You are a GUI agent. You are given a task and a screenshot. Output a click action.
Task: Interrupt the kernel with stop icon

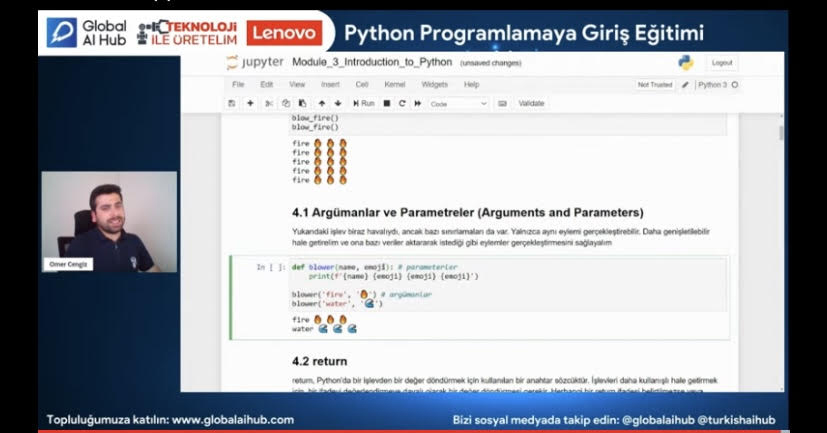point(387,103)
